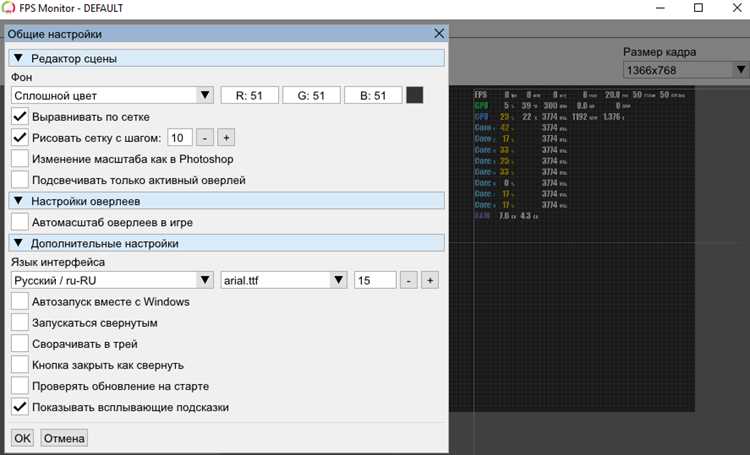The image size is (750, 455).
Task: Toggle the 'Выравнивать по сетке' checkbox
Action: click(20, 116)
